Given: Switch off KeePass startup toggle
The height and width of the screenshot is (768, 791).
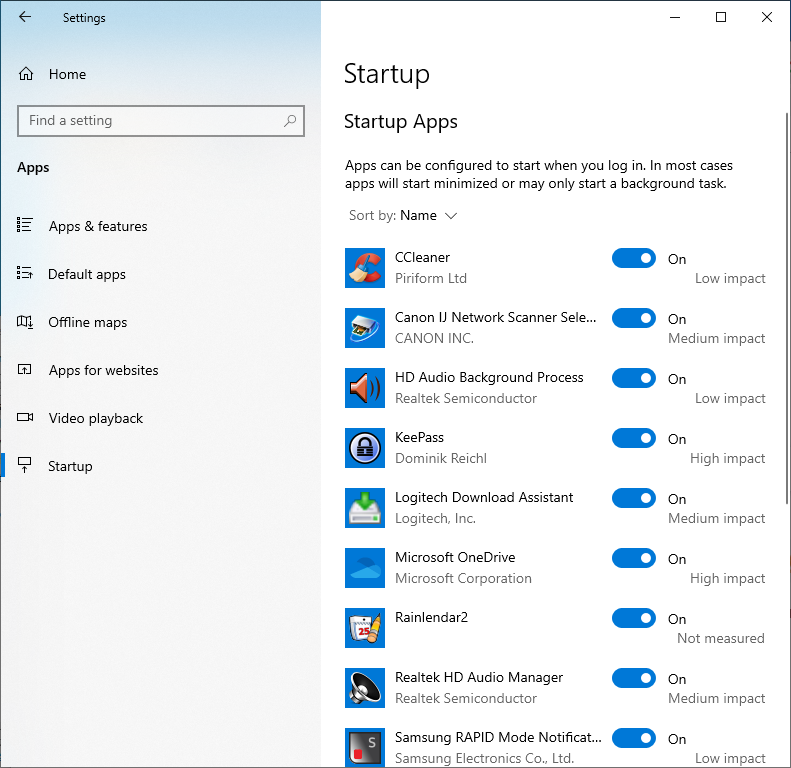Looking at the screenshot, I should 634,438.
